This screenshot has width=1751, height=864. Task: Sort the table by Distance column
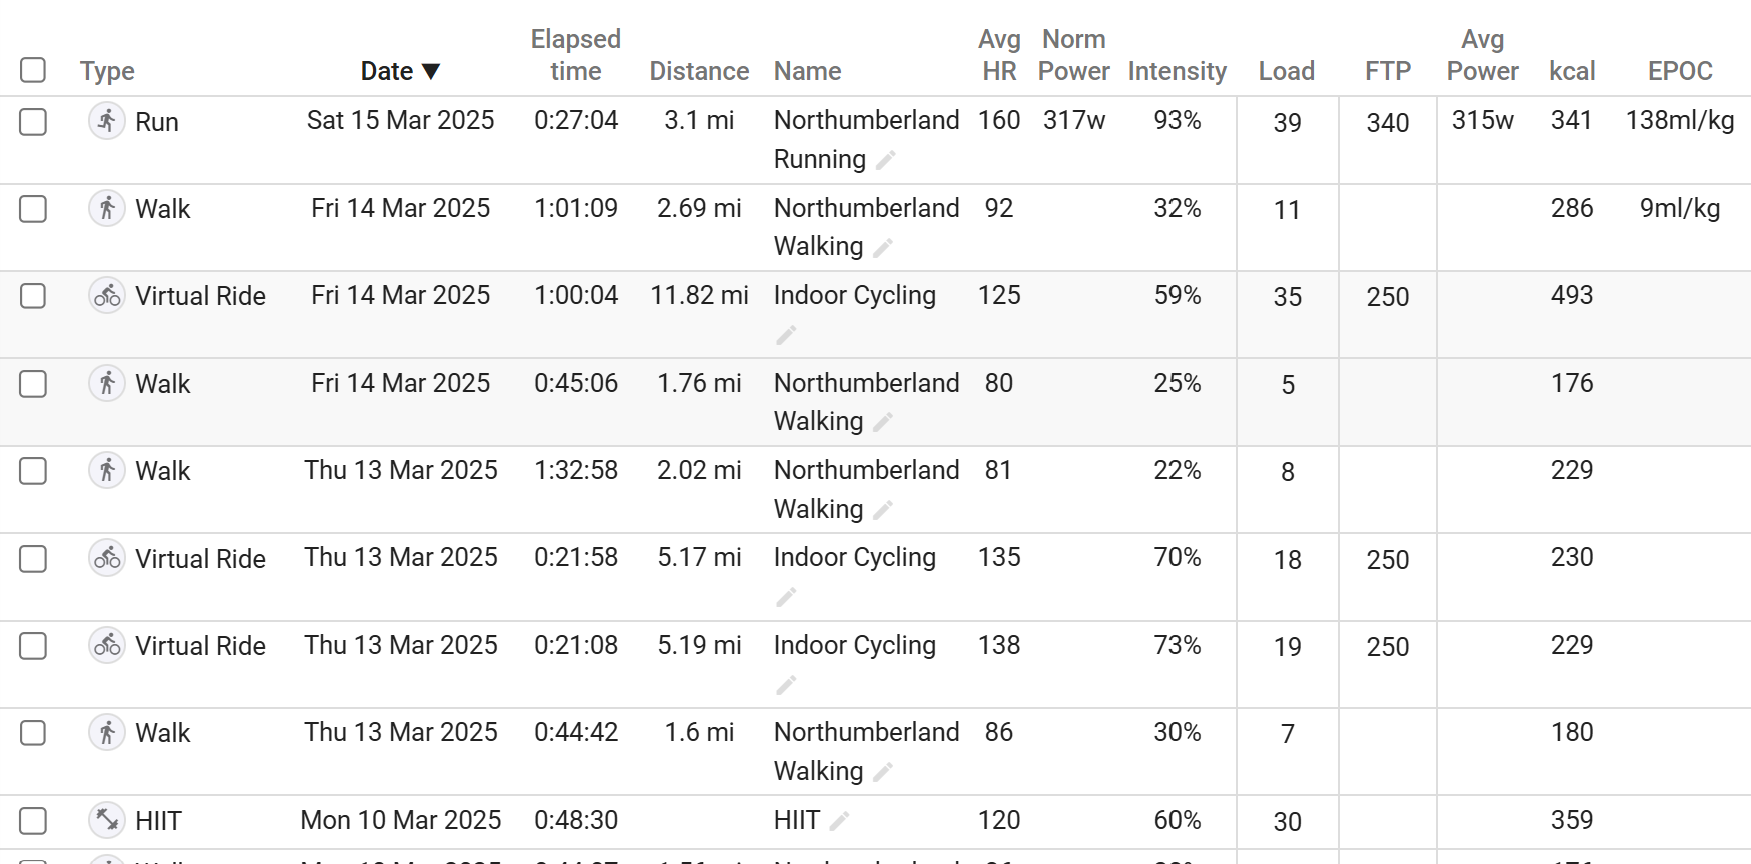699,71
